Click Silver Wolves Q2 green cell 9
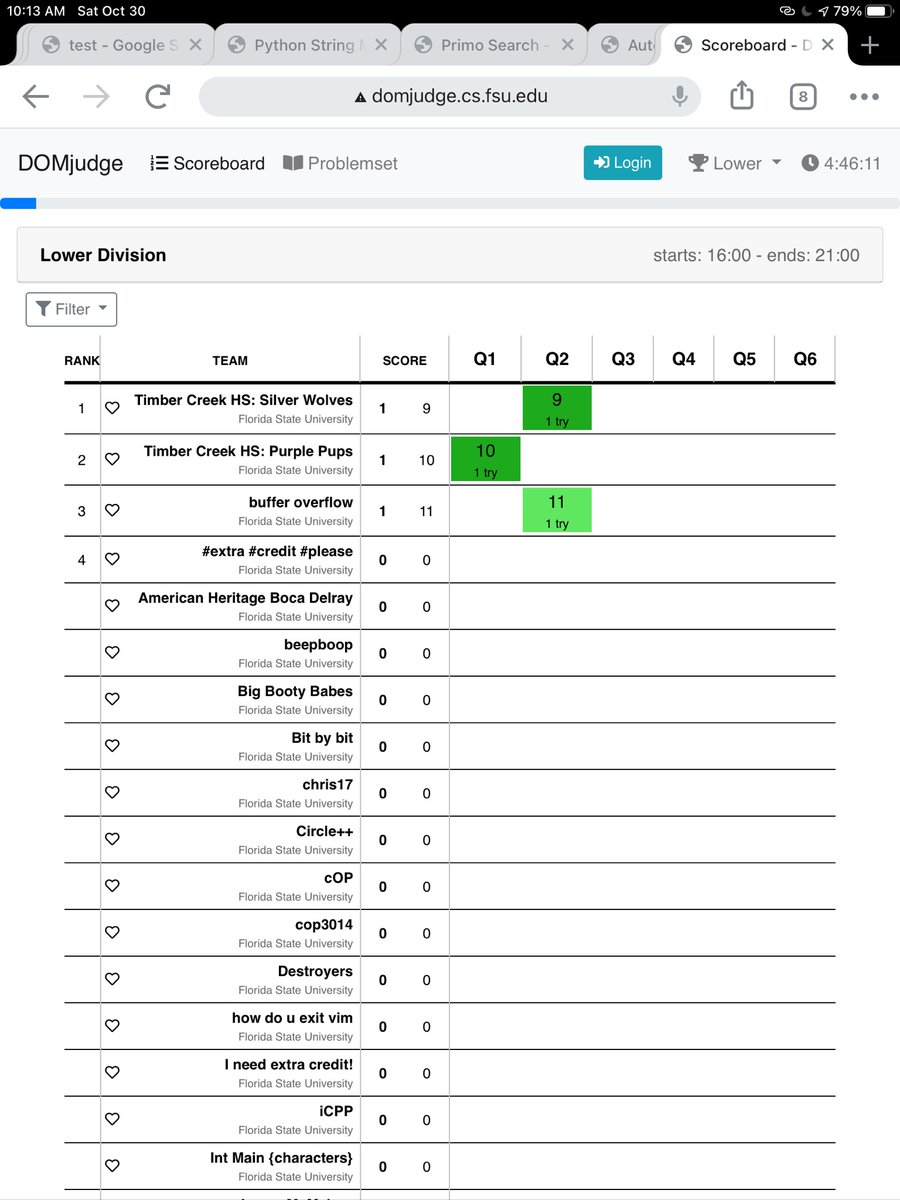The width and height of the screenshot is (900, 1200). coord(557,408)
